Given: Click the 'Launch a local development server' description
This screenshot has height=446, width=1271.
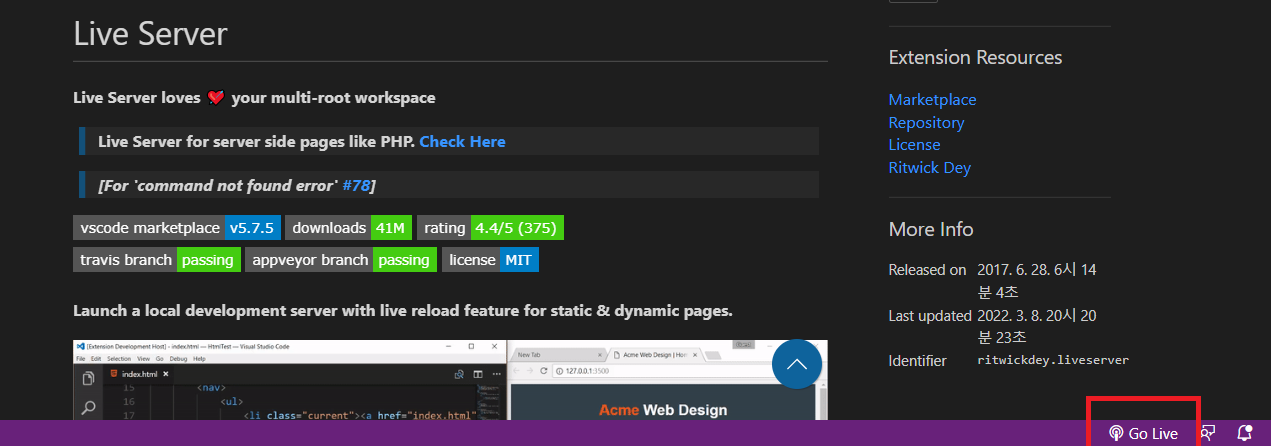Looking at the screenshot, I should (403, 310).
